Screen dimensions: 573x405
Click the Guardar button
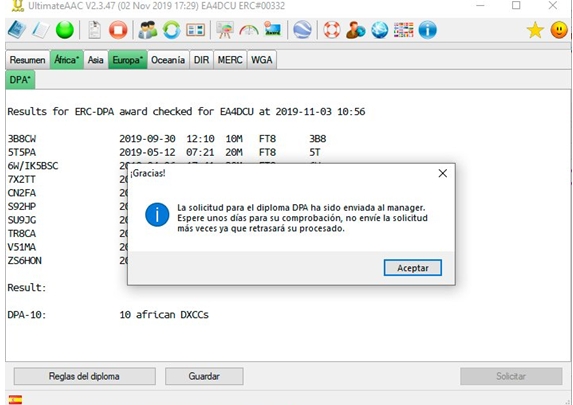click(x=204, y=376)
